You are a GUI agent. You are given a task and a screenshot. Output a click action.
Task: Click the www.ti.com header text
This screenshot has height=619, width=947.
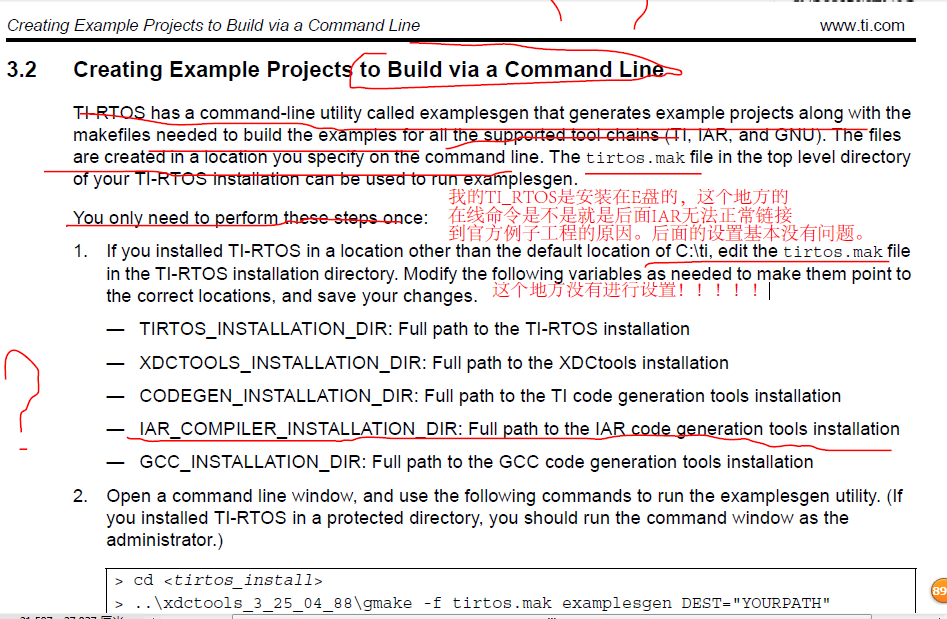862,25
